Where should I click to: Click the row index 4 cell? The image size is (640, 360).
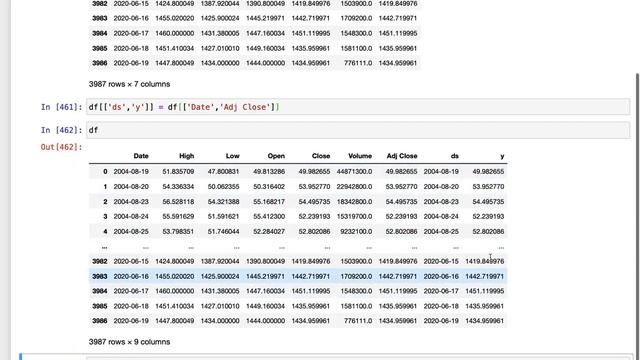point(105,231)
